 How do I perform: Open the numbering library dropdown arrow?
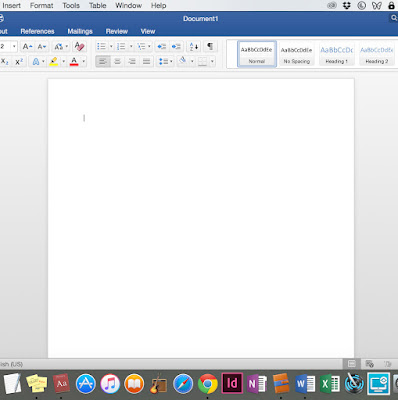[x=131, y=46]
